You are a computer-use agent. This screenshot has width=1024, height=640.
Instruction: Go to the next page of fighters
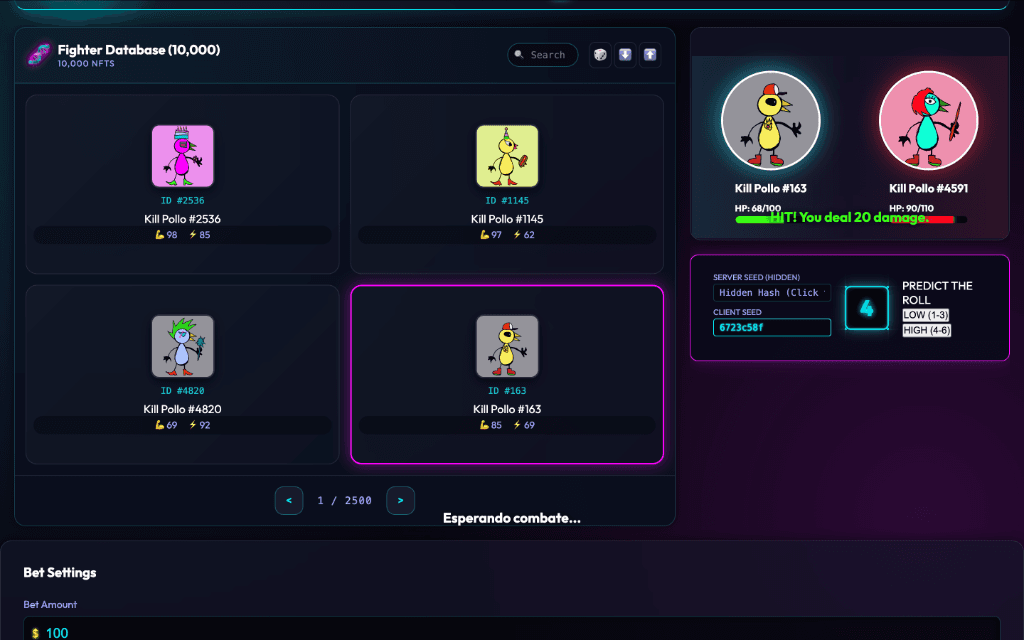point(400,500)
